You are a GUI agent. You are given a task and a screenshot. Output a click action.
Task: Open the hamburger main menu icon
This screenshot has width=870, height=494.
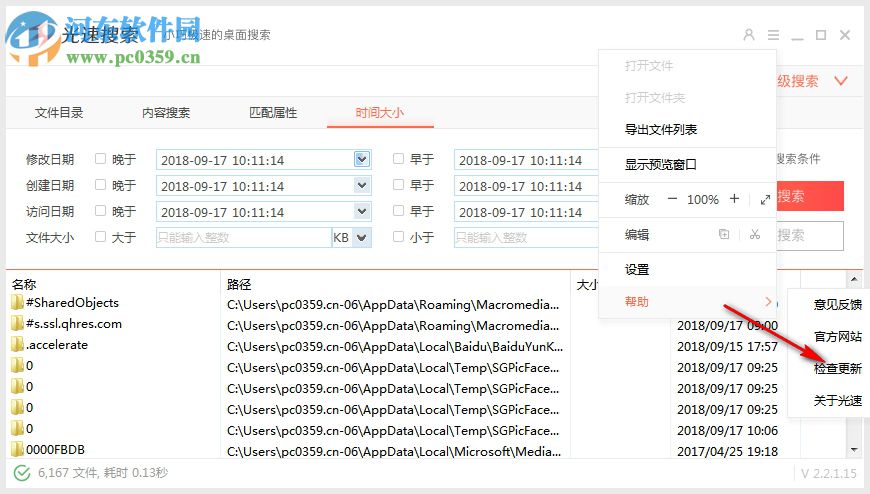(773, 35)
